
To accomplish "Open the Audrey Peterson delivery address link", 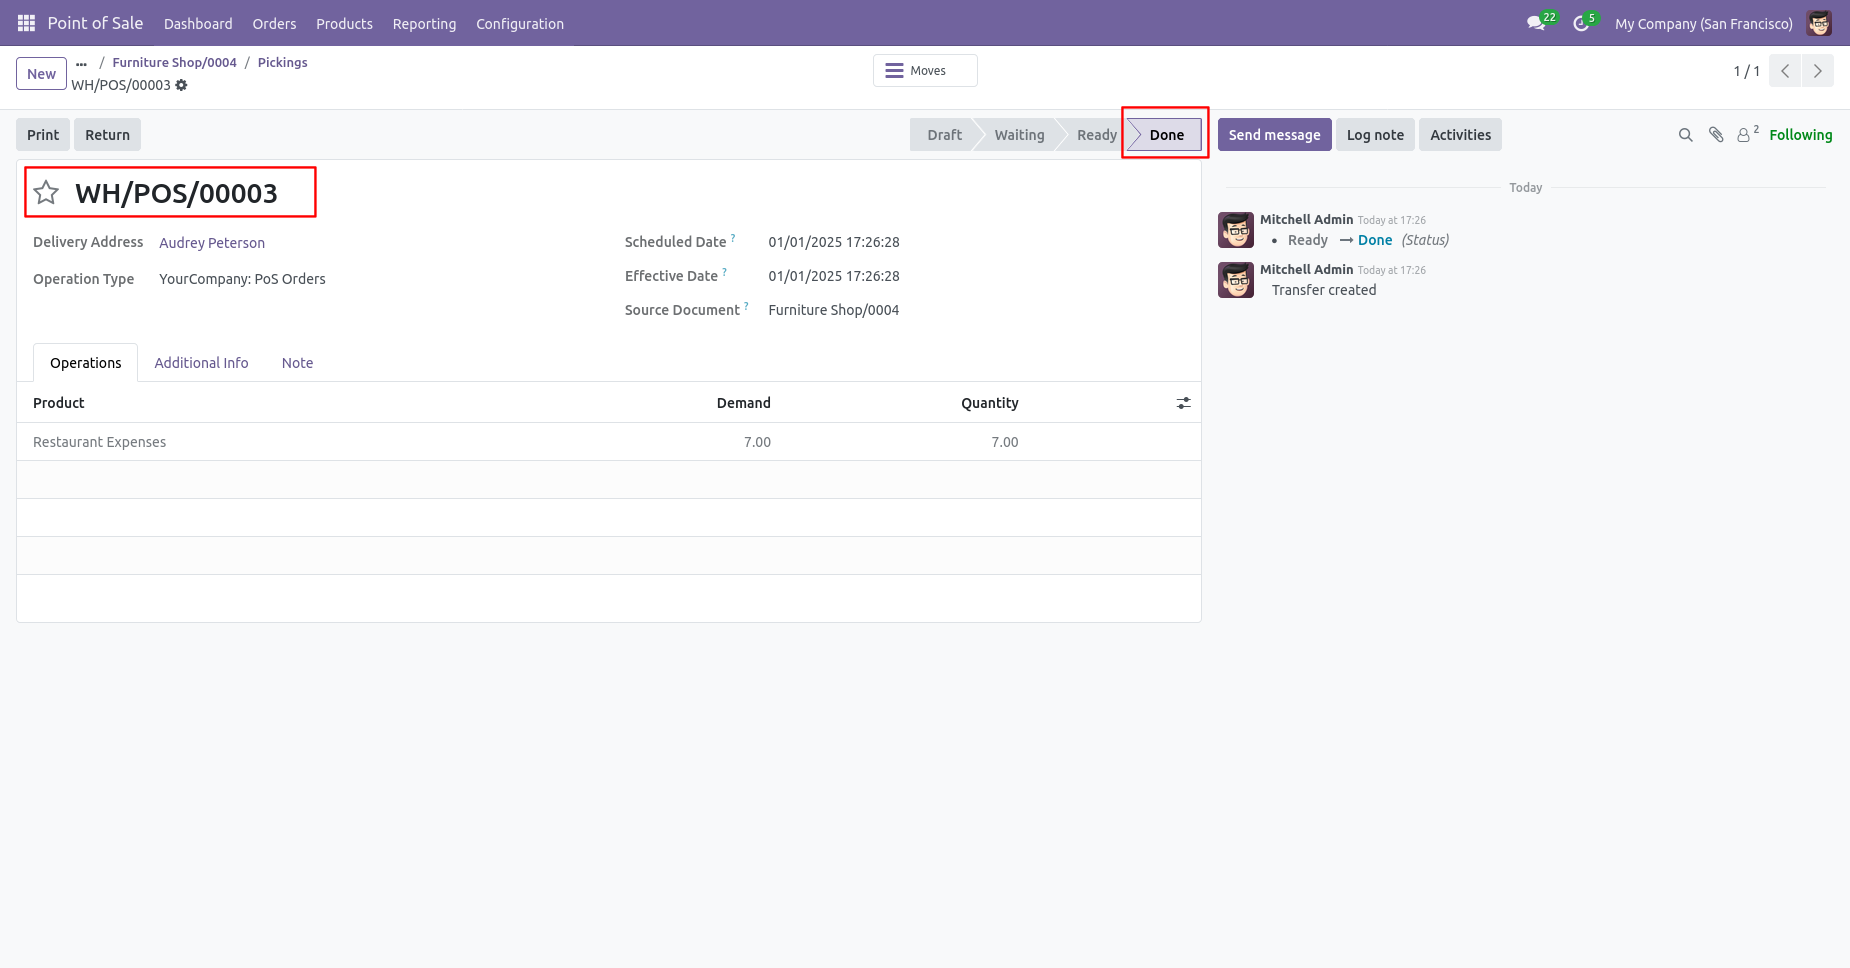I will (212, 243).
